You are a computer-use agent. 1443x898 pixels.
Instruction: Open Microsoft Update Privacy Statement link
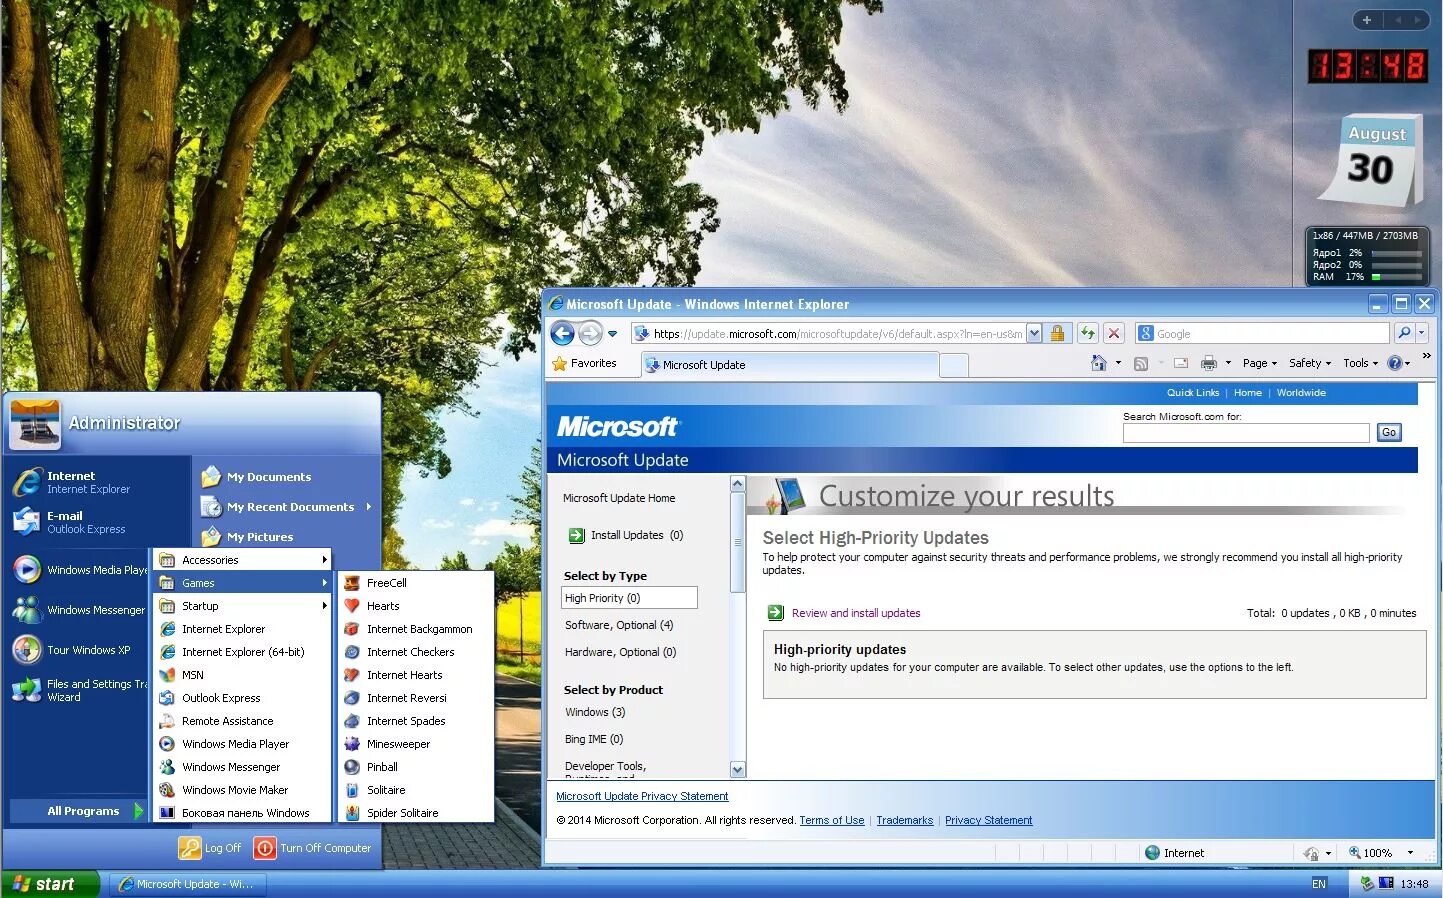point(642,797)
